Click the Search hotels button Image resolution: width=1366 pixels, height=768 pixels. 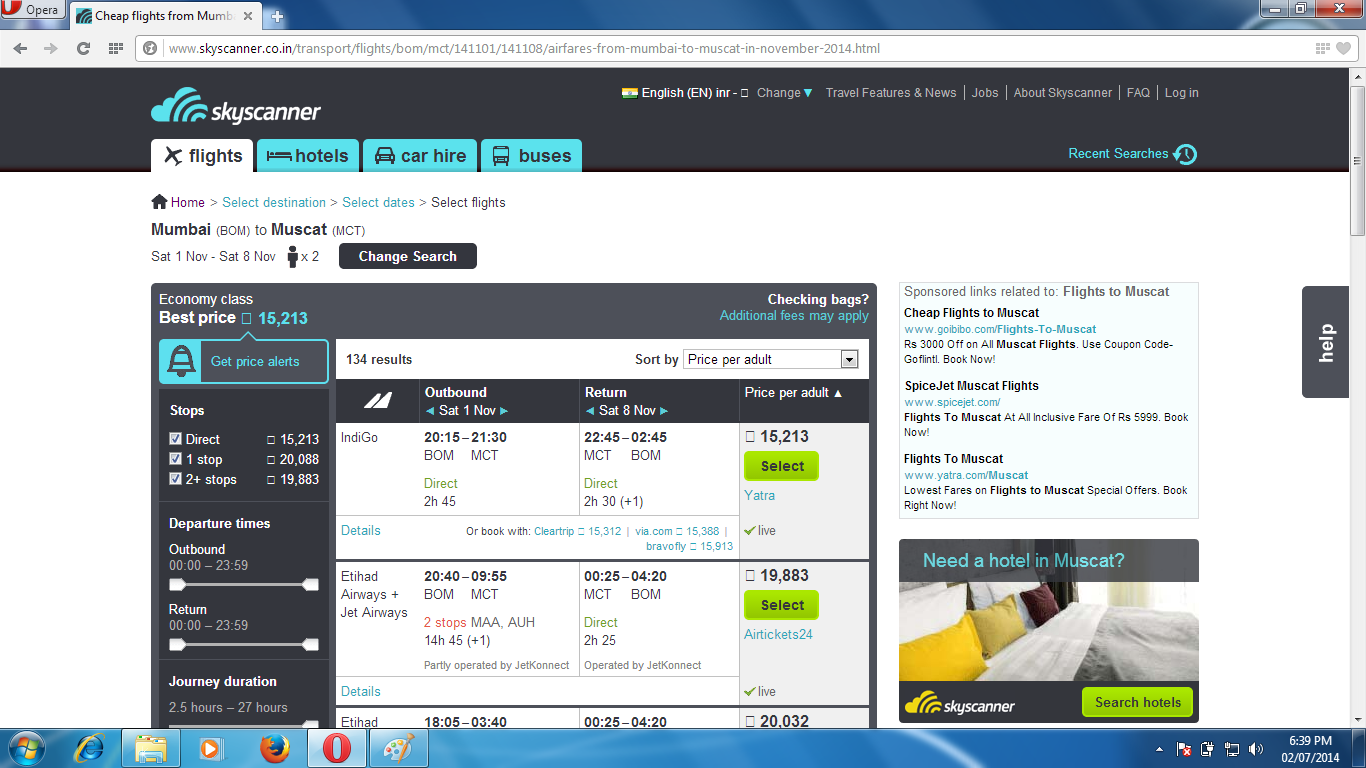point(1138,702)
